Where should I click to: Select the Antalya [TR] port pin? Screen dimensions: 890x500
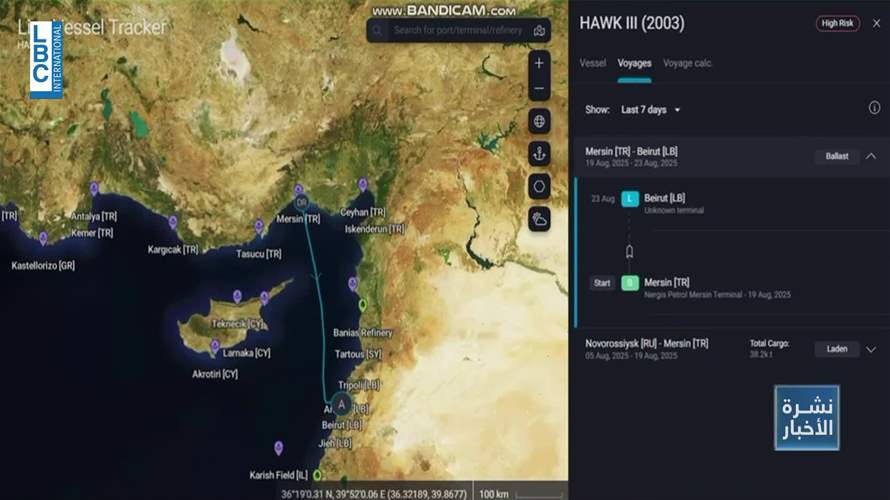(94, 188)
